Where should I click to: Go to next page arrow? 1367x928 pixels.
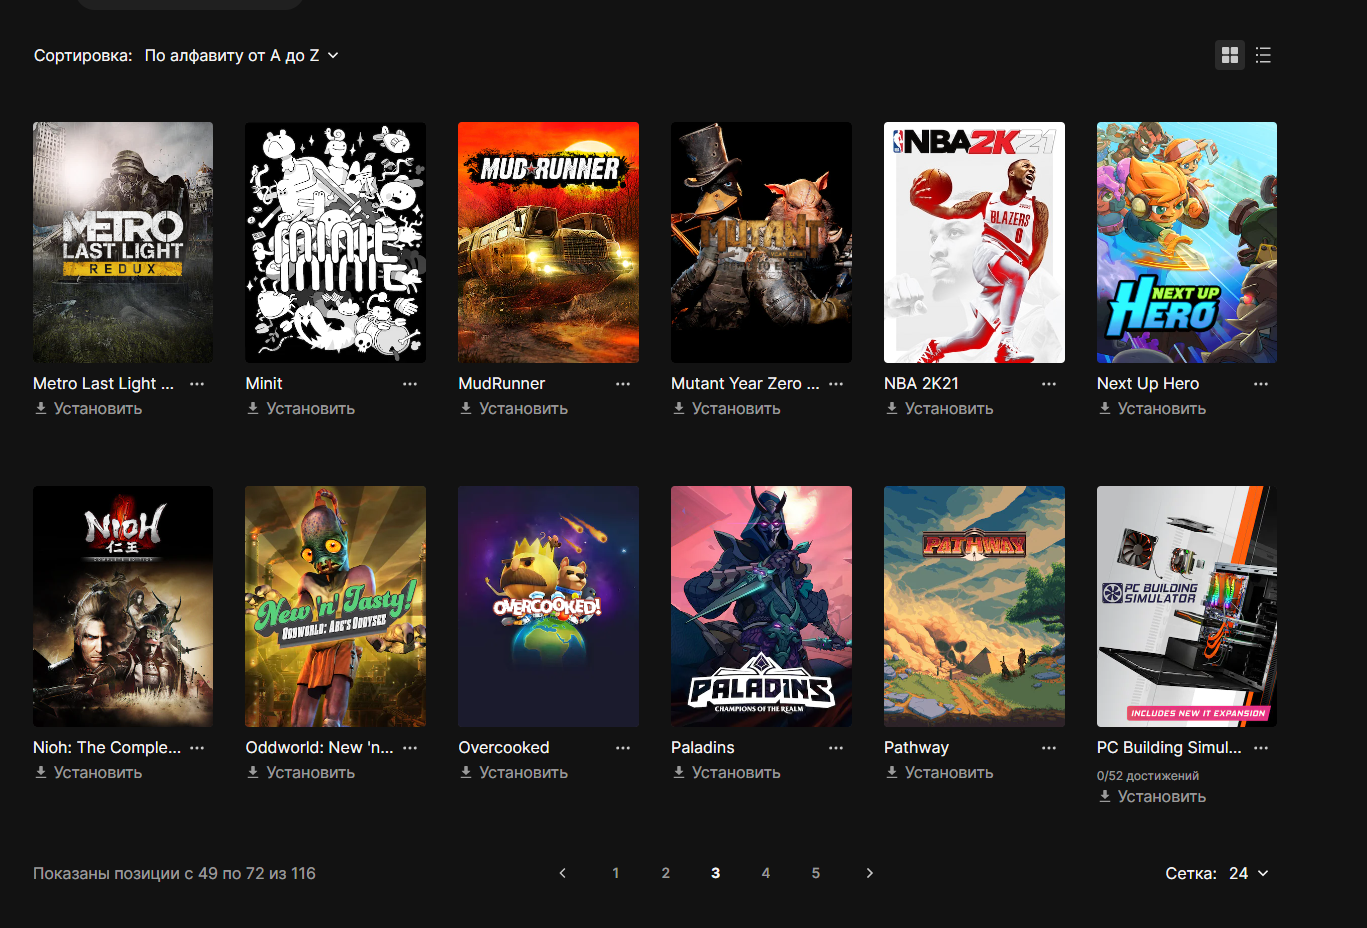[x=869, y=873]
